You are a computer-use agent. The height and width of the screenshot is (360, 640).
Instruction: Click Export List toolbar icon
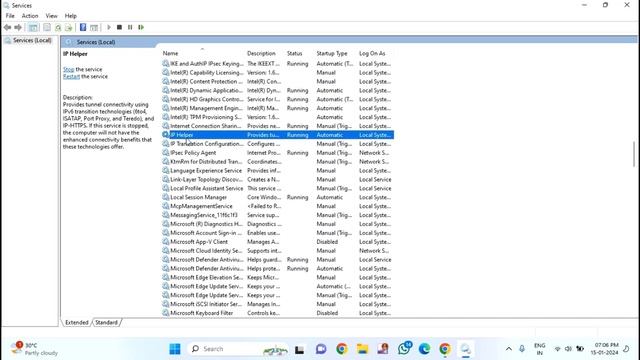69,27
